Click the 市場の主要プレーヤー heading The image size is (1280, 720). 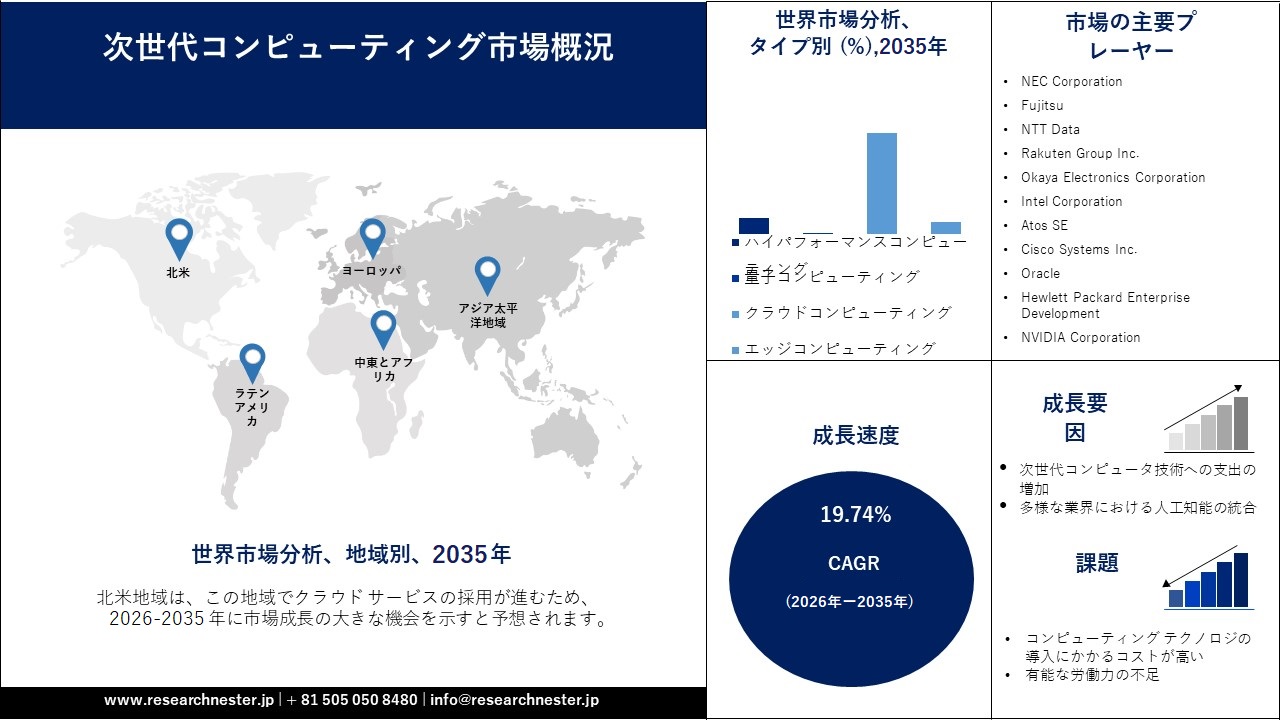[x=1133, y=36]
